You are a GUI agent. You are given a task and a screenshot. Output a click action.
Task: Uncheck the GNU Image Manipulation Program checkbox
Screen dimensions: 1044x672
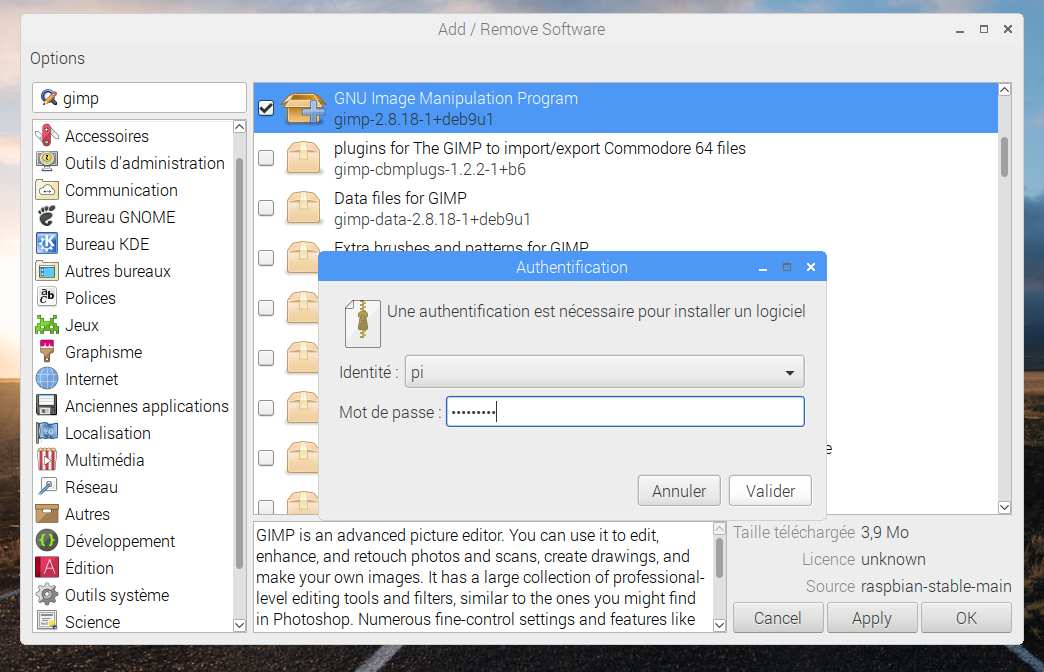[x=266, y=108]
